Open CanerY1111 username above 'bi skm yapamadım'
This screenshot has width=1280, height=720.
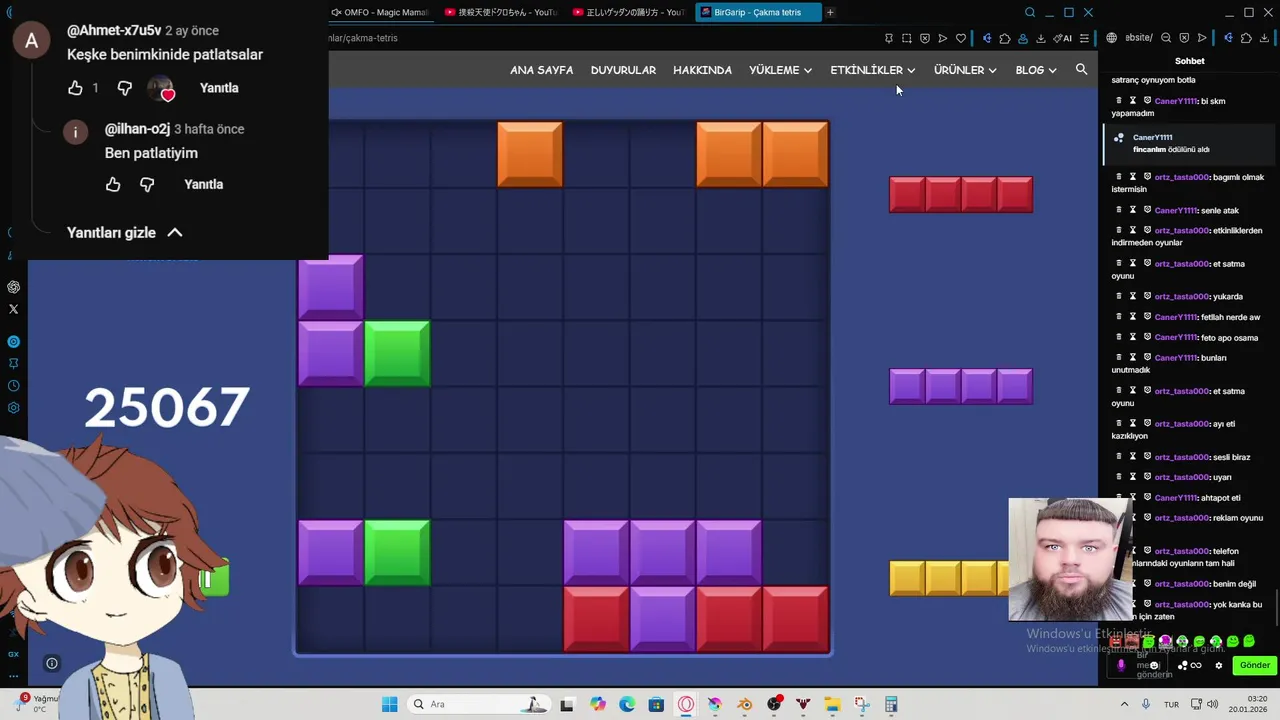(x=1176, y=101)
